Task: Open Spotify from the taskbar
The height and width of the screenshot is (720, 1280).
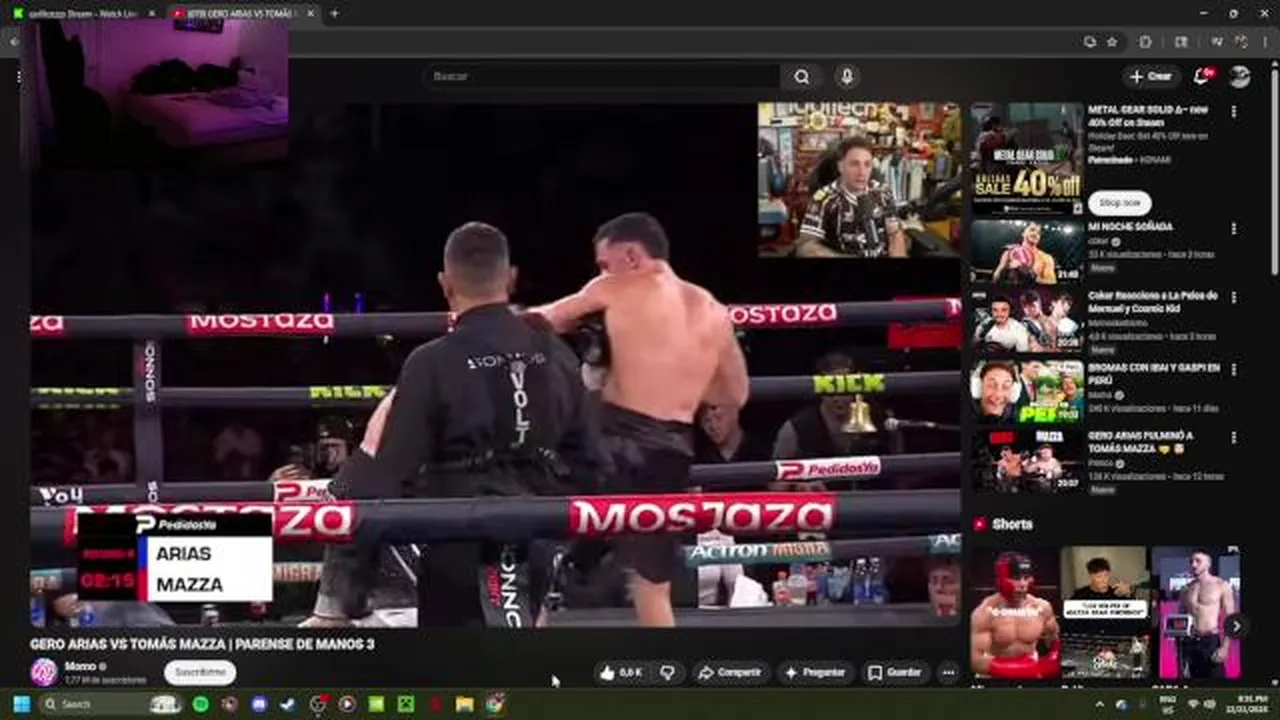Action: pyautogui.click(x=200, y=704)
